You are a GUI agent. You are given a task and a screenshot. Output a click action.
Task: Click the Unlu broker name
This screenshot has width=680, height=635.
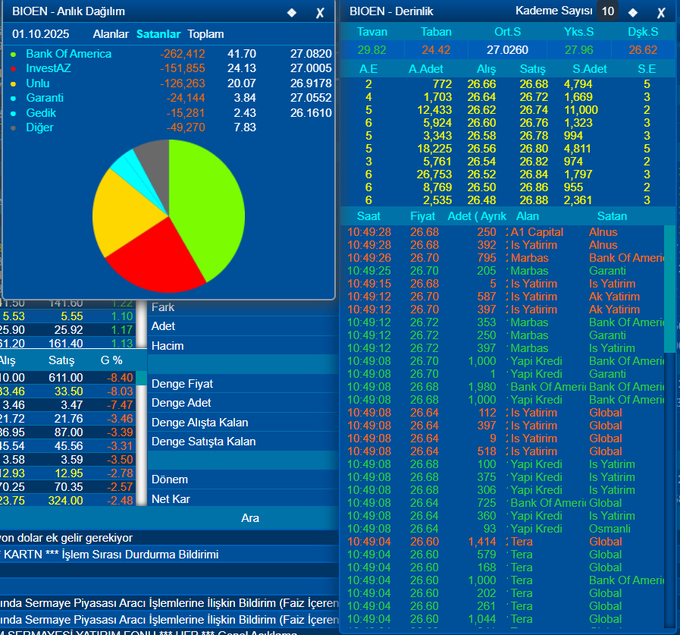[38, 83]
